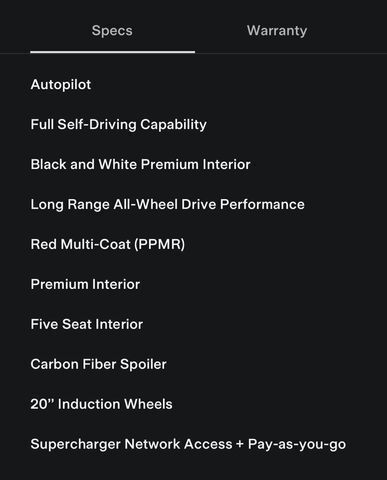Select Long Range All-Wheel Drive Performance
The image size is (387, 480).
click(x=168, y=204)
